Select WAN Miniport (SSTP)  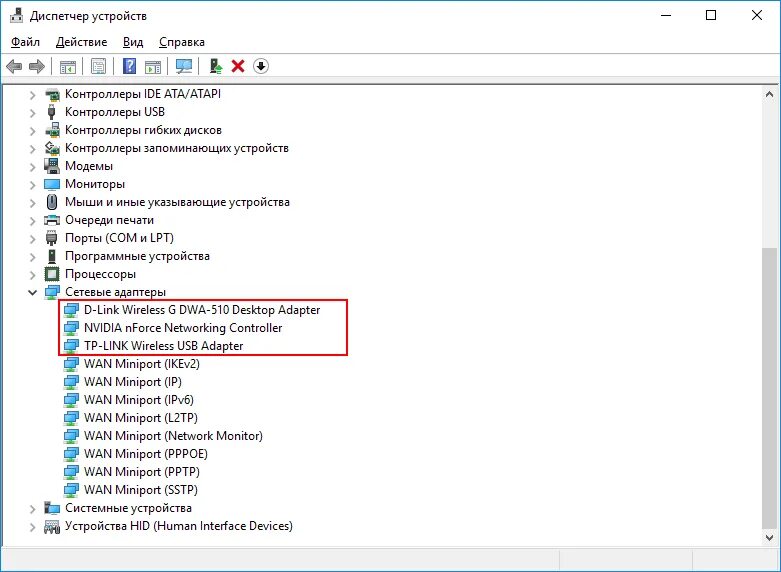click(140, 489)
